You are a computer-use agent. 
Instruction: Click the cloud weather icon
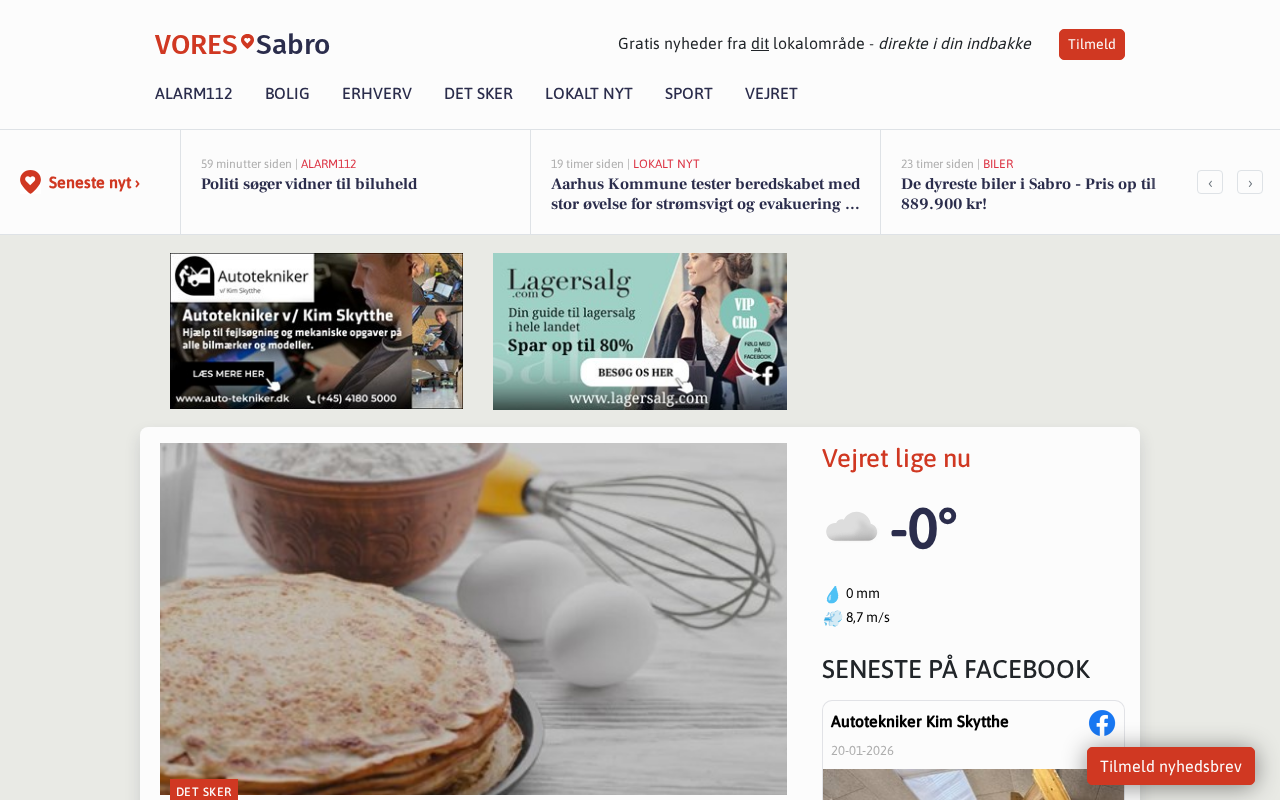click(x=851, y=527)
